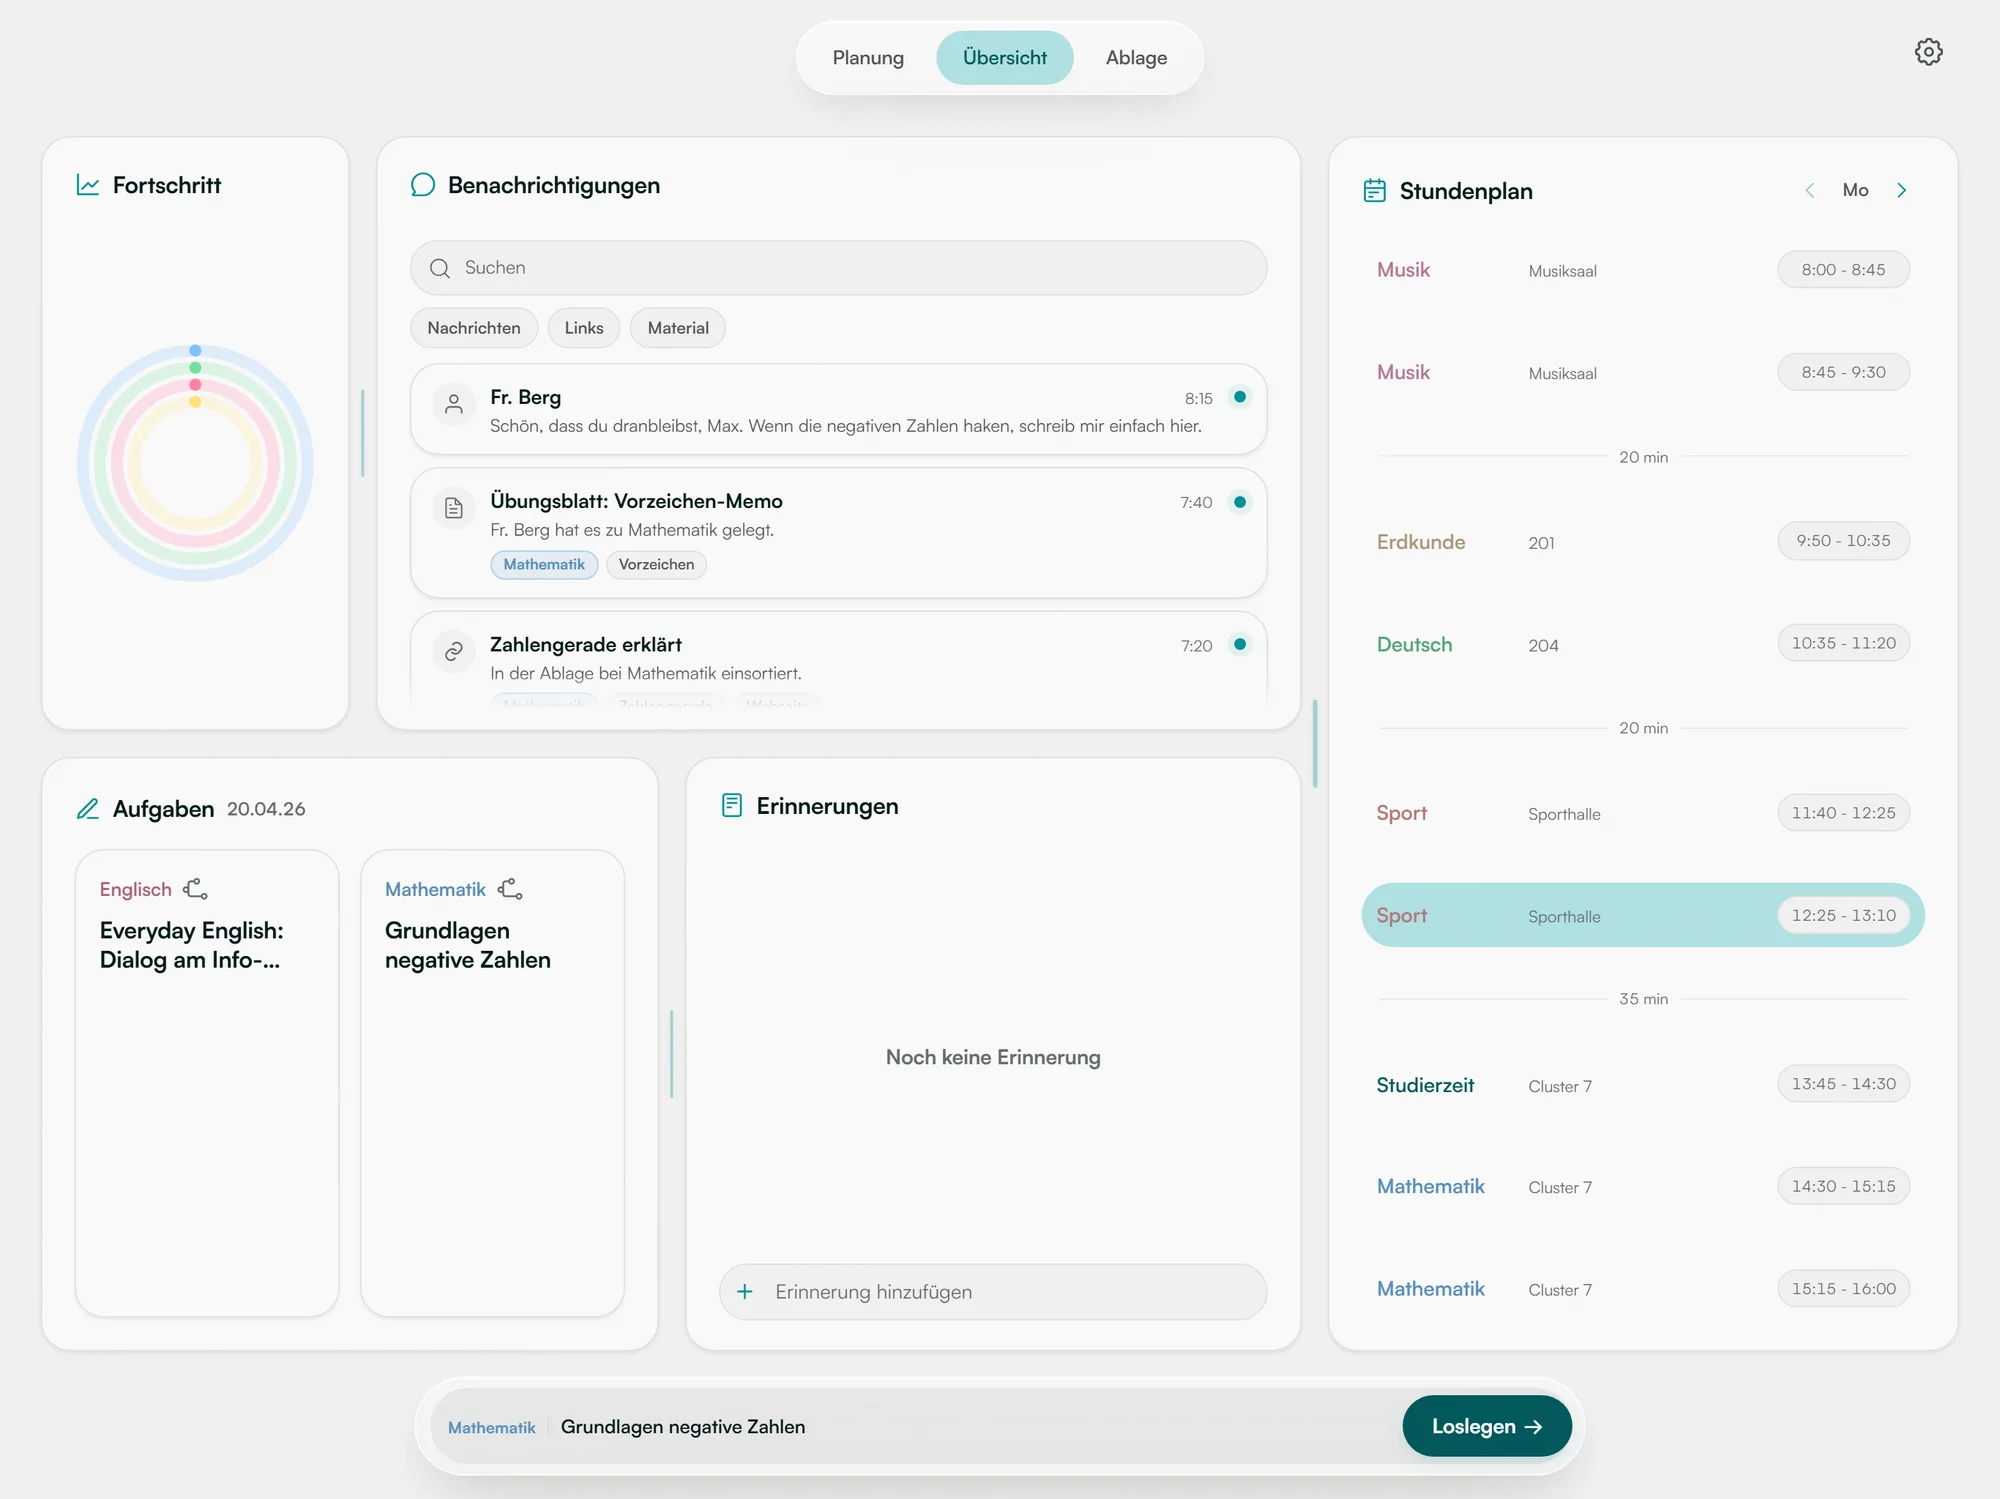Open Grundlagen negative Zahlen task card
The width and height of the screenshot is (2000, 1499).
pos(492,1083)
